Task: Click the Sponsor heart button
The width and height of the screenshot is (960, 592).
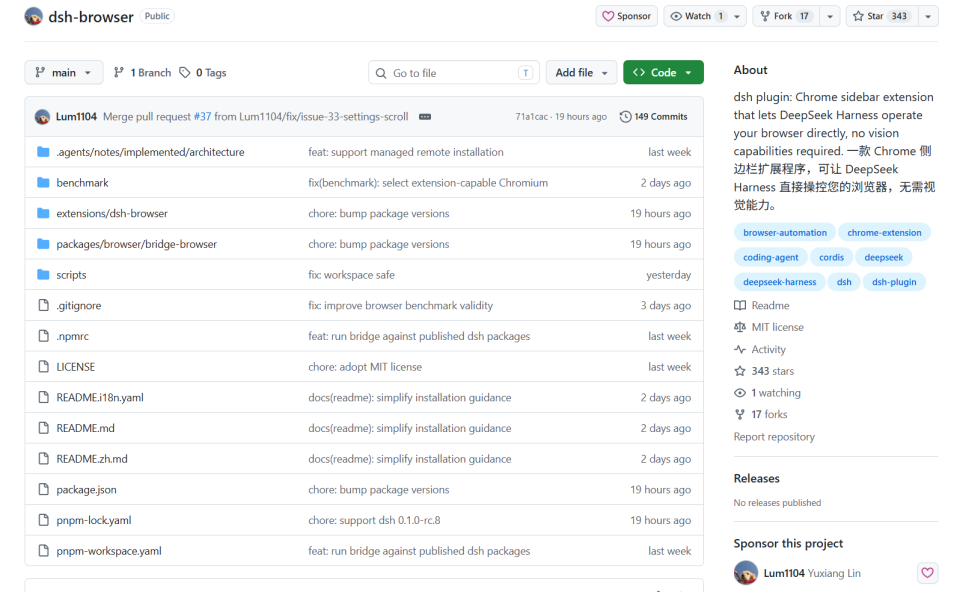Action: [626, 16]
